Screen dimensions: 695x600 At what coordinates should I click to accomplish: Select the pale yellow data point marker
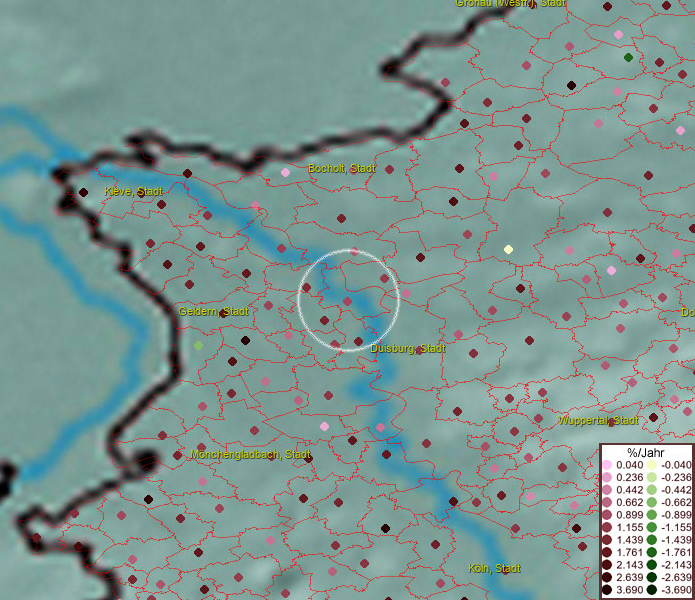pos(508,249)
